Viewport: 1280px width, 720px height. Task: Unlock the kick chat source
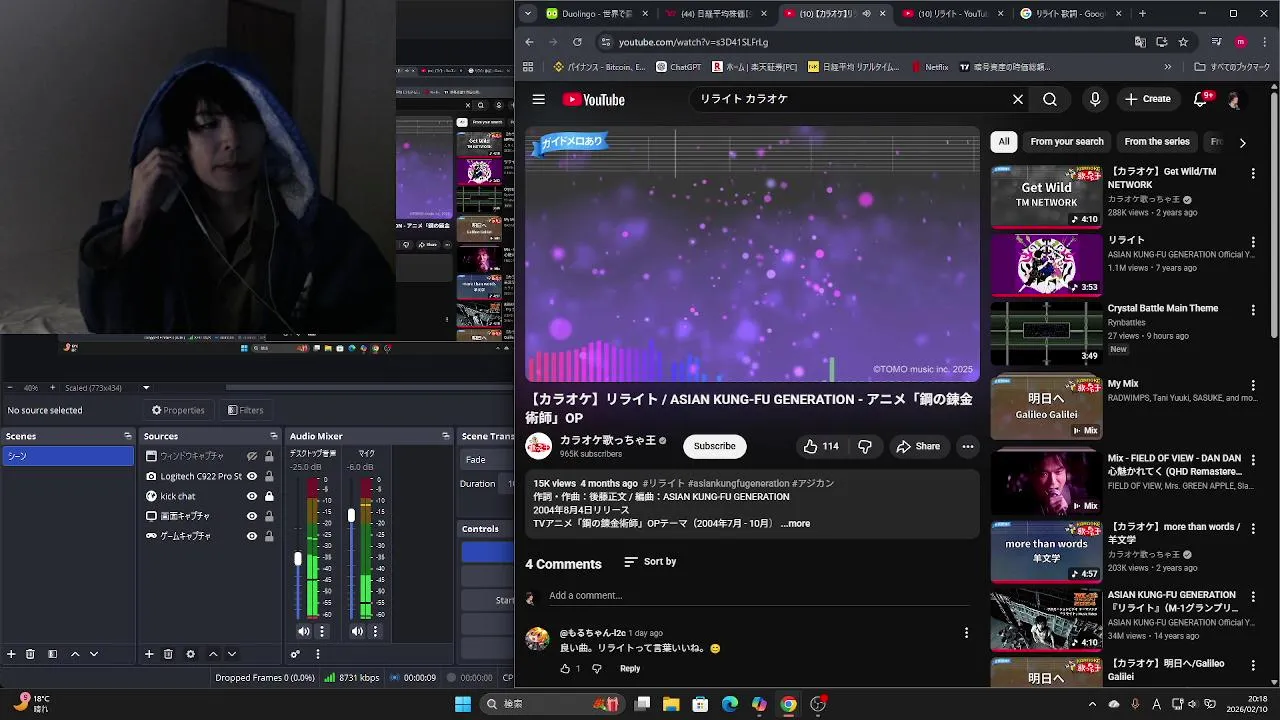coord(269,496)
